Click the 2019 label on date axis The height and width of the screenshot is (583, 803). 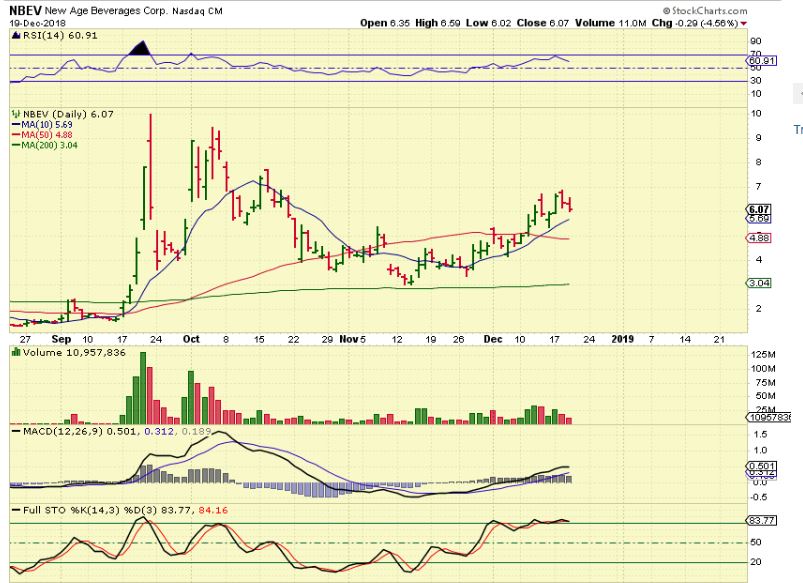coord(623,338)
